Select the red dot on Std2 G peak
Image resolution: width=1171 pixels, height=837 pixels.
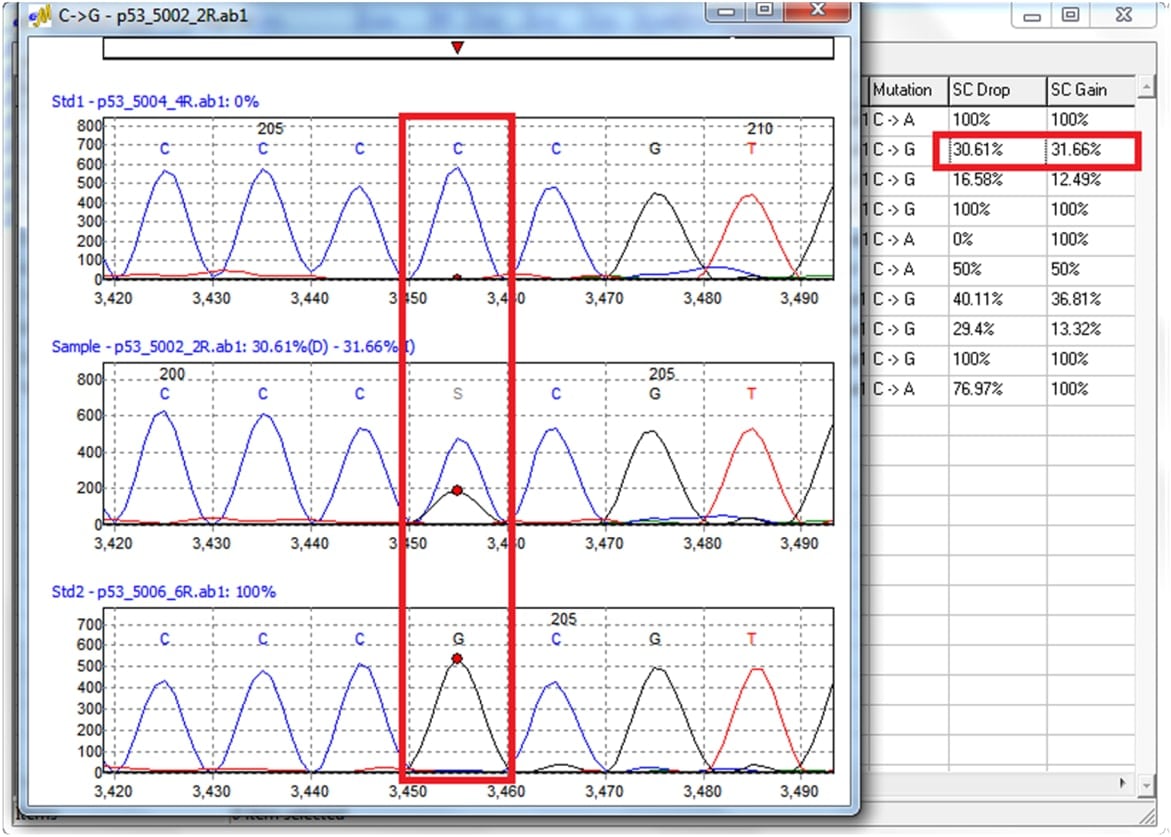[x=457, y=659]
